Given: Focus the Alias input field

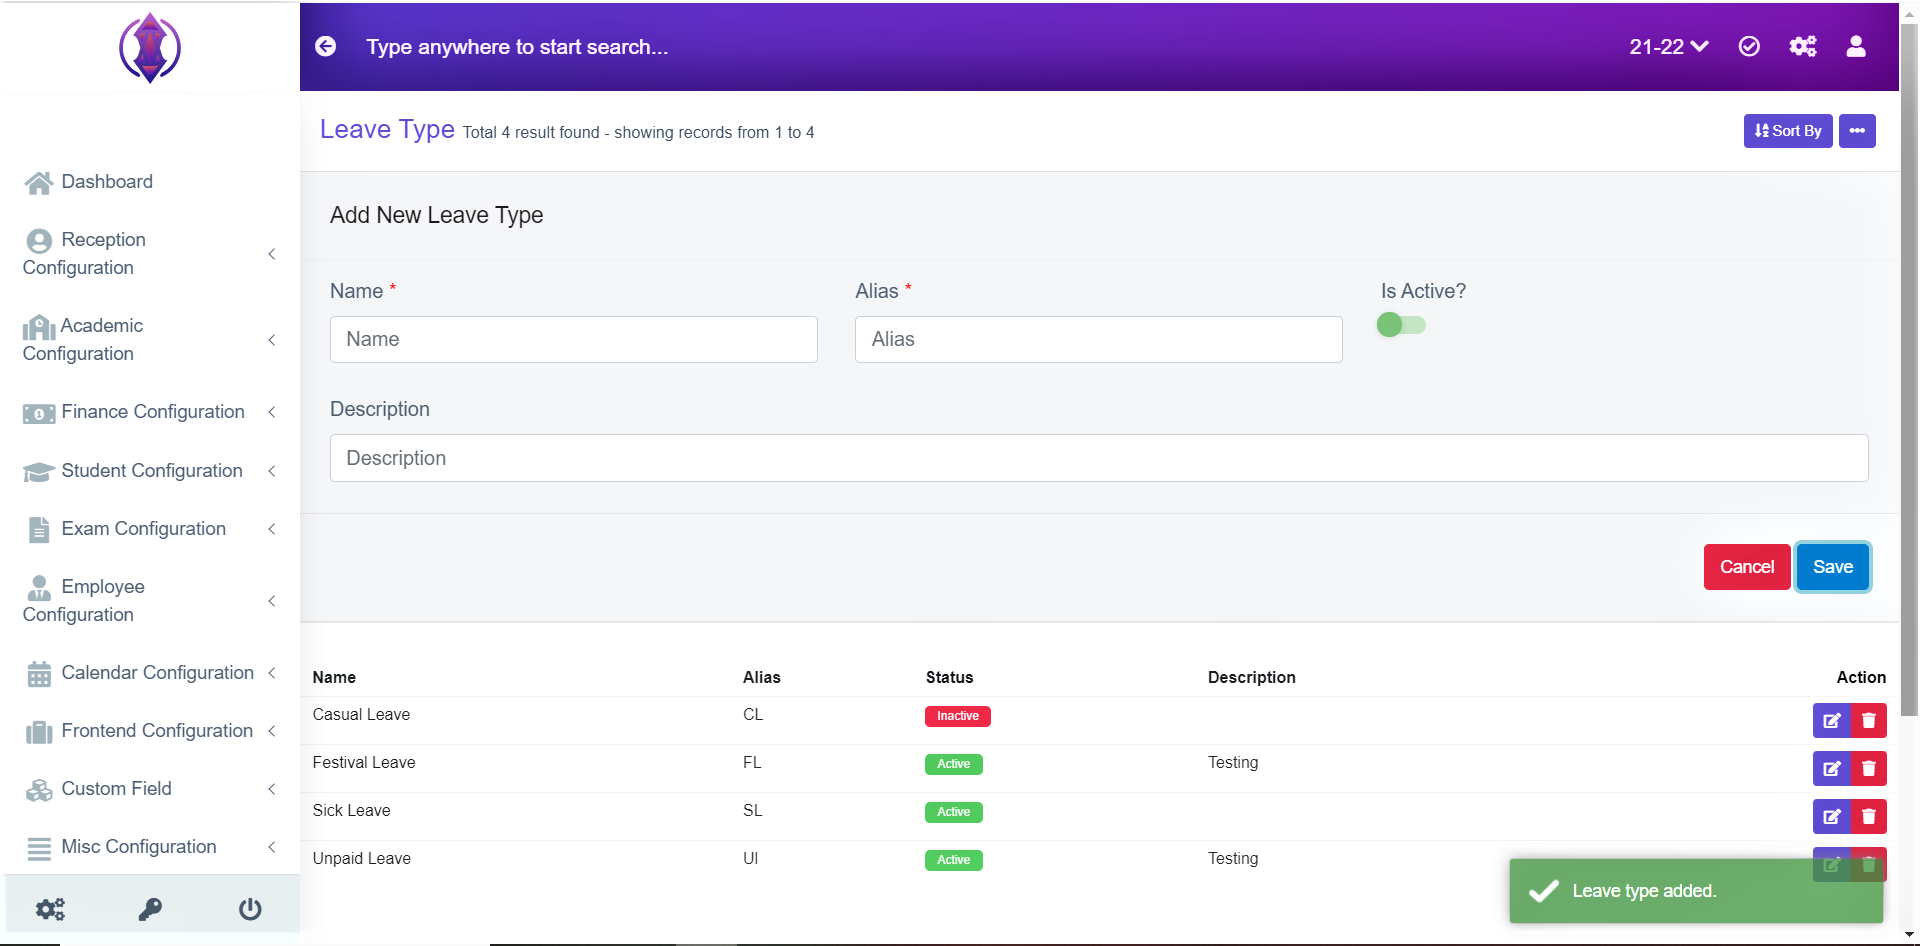Looking at the screenshot, I should (x=1098, y=339).
